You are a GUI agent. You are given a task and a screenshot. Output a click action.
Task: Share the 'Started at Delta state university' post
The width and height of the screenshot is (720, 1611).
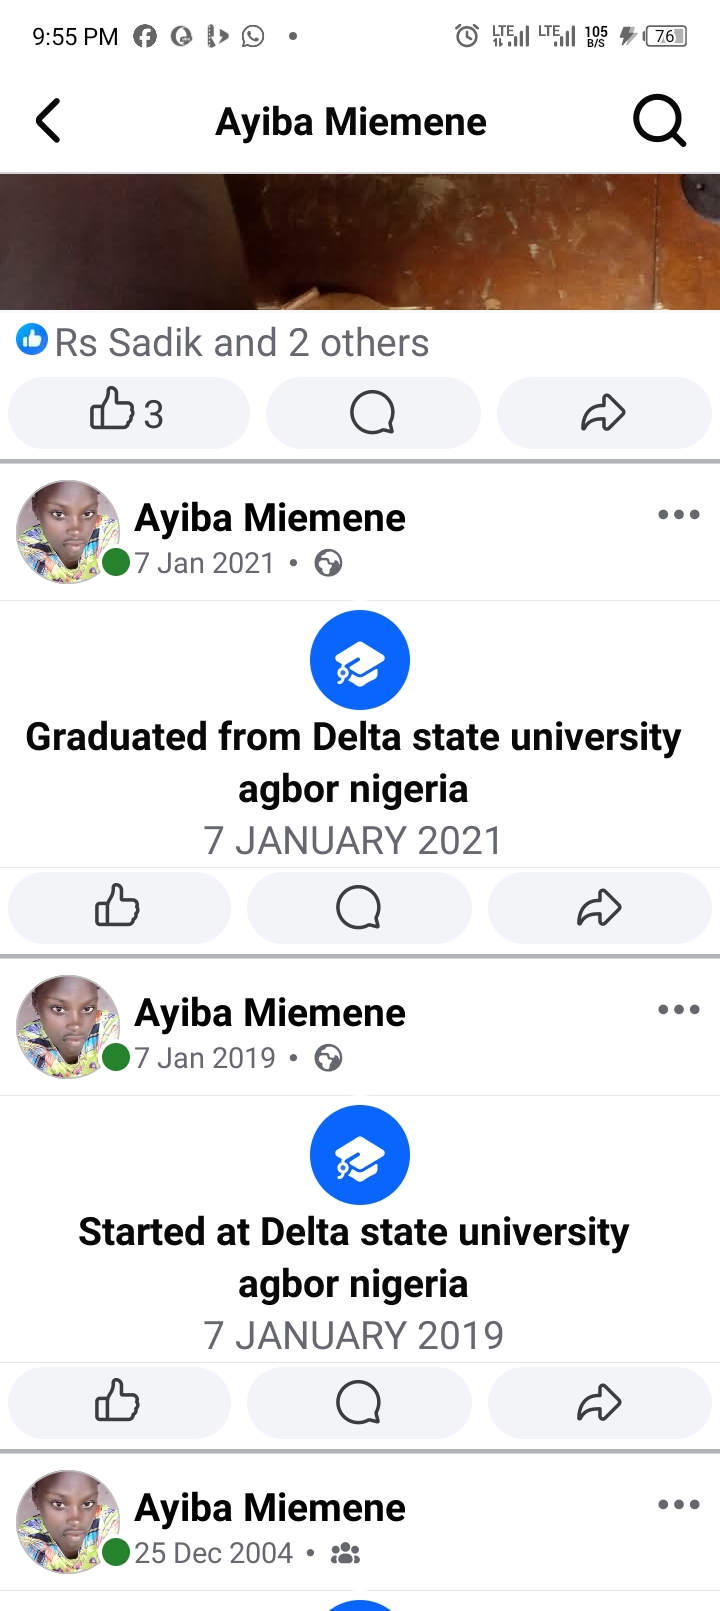[x=599, y=1402]
